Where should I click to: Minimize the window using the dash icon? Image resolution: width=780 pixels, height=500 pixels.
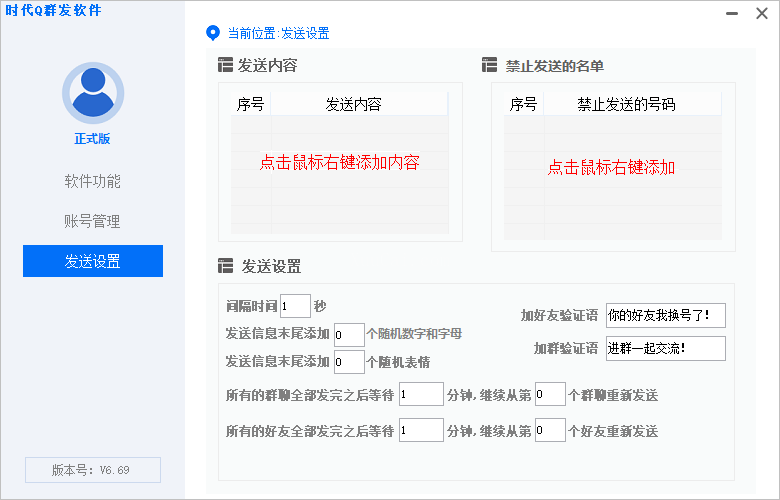733,13
